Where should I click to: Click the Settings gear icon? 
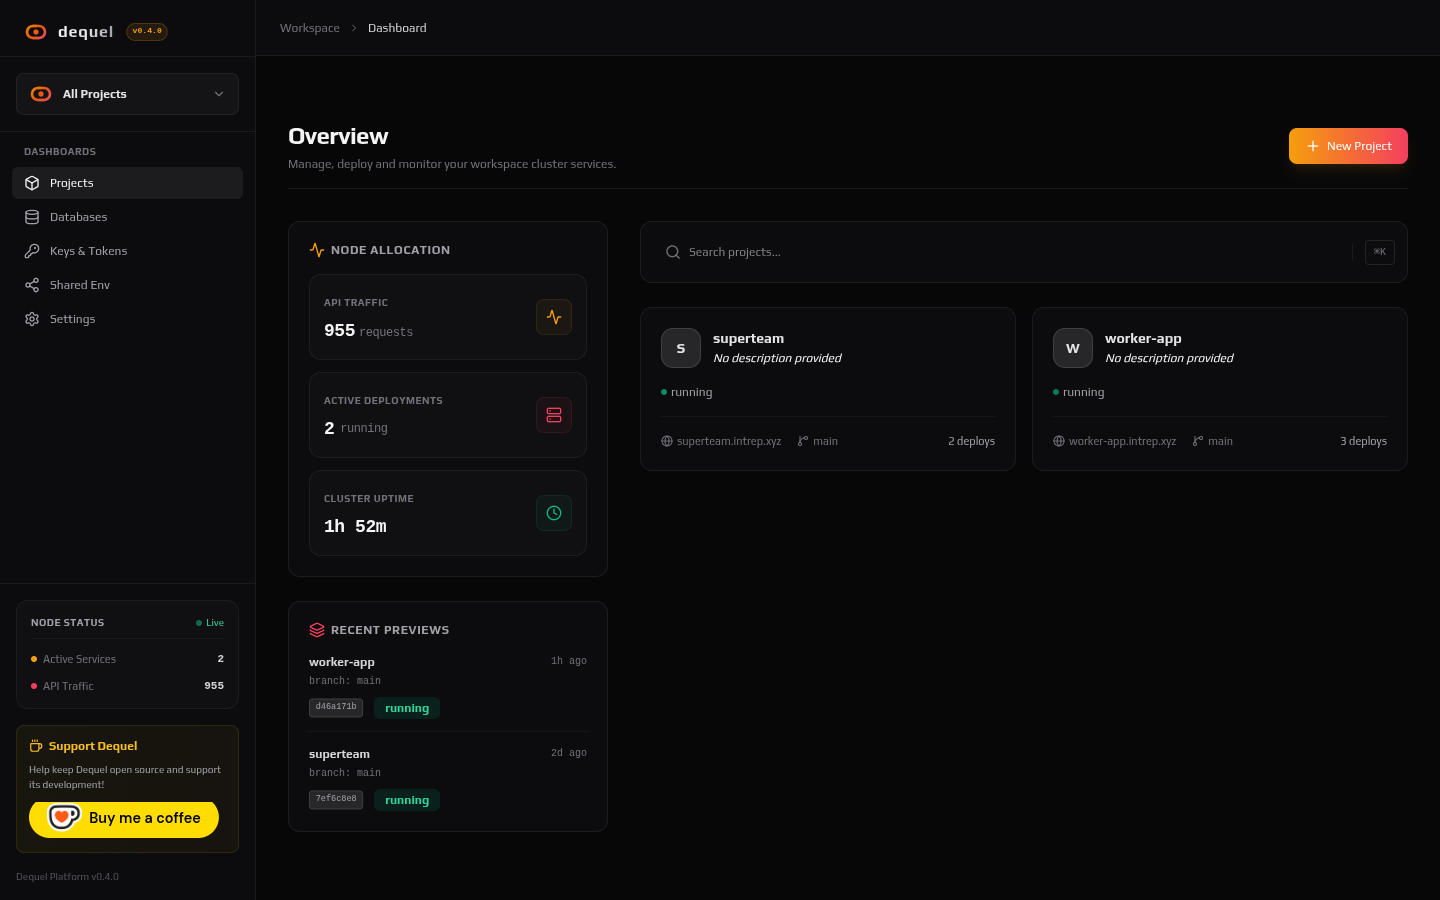[x=32, y=319]
